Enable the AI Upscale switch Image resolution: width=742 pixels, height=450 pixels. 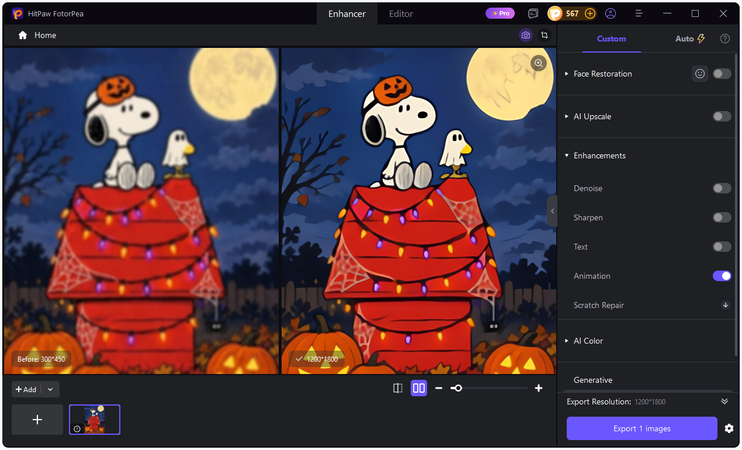[722, 116]
